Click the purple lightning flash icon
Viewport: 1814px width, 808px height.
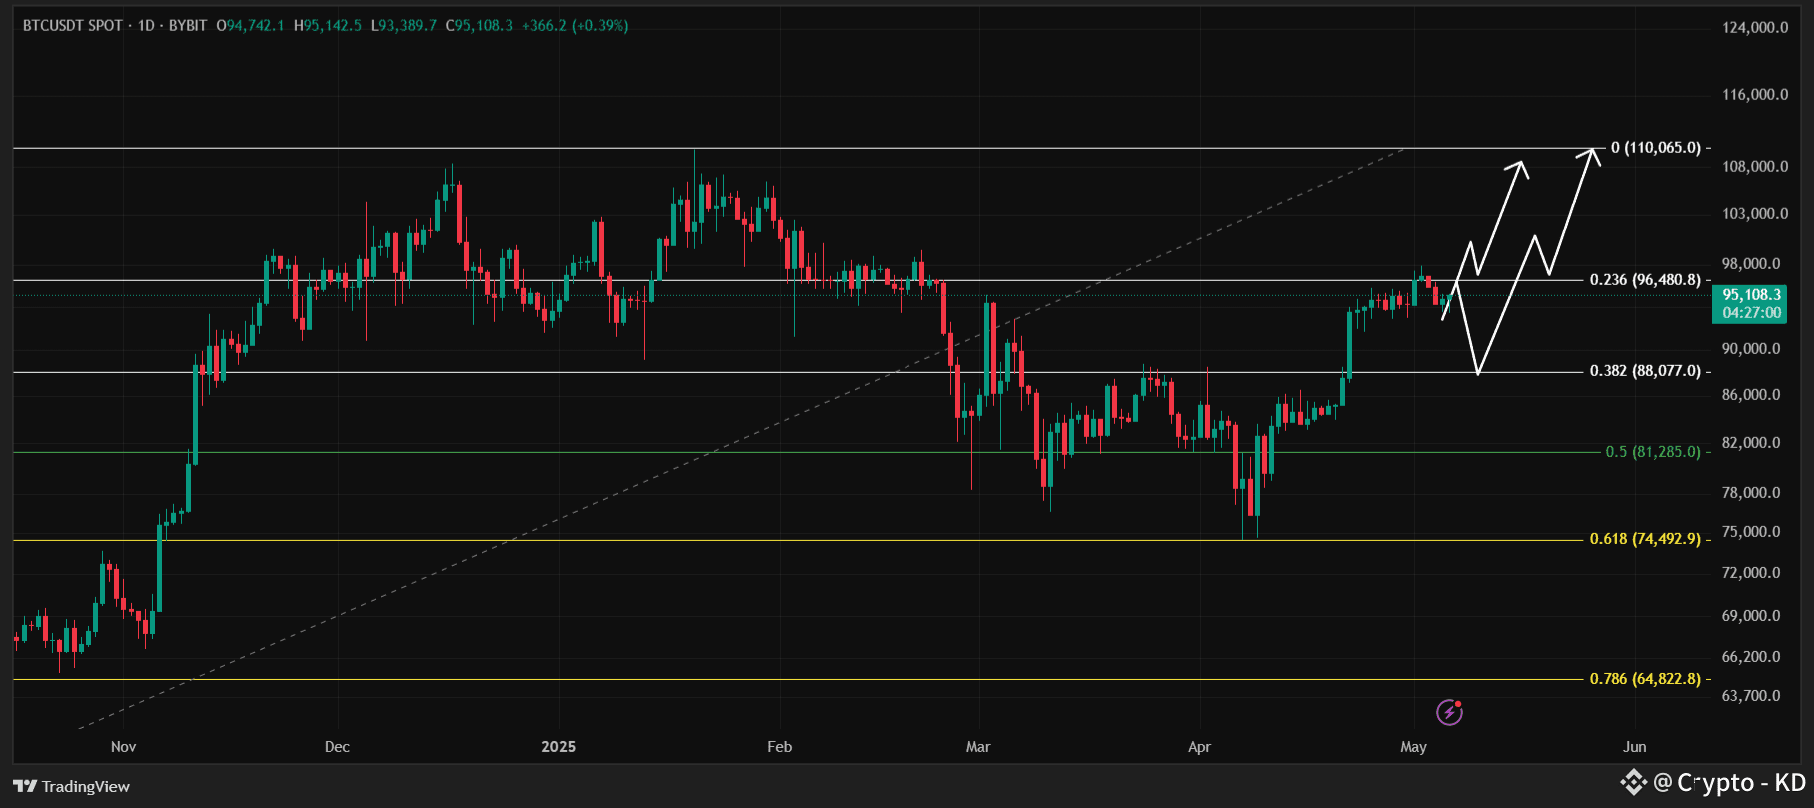(1449, 712)
